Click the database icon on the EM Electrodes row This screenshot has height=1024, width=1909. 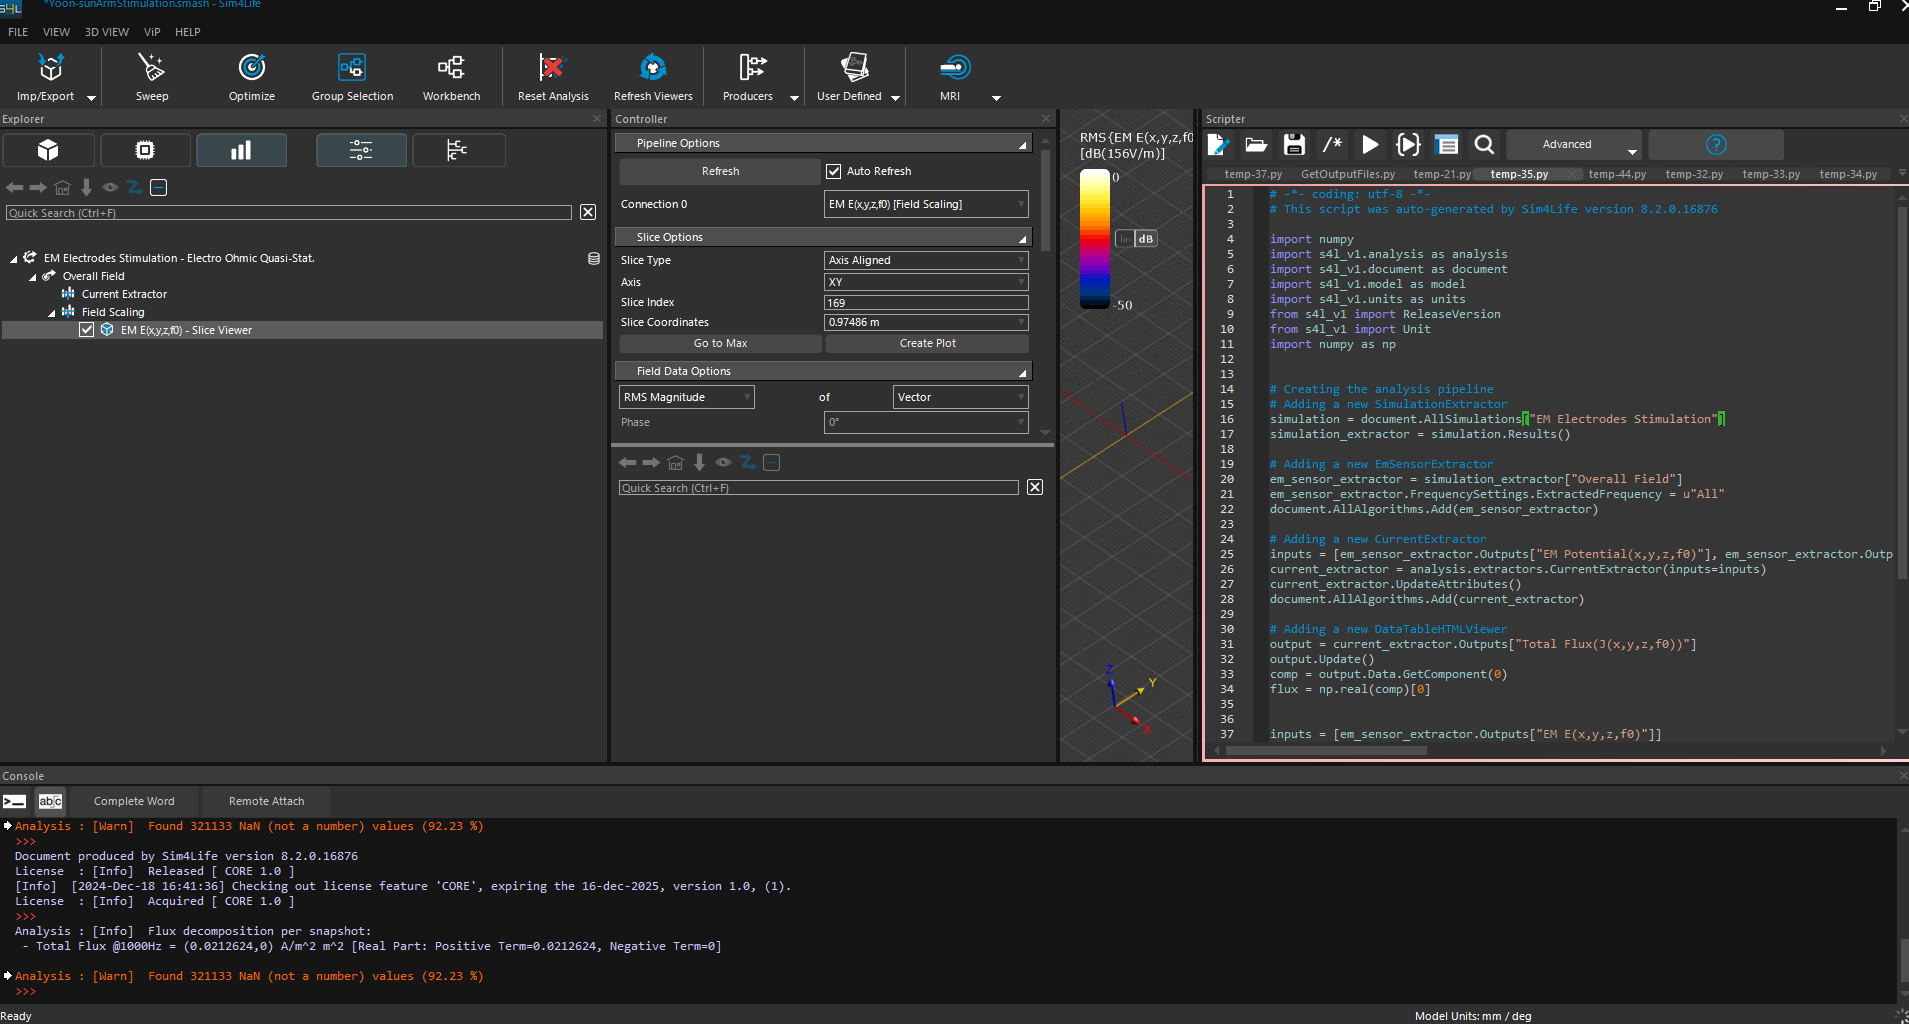point(594,258)
